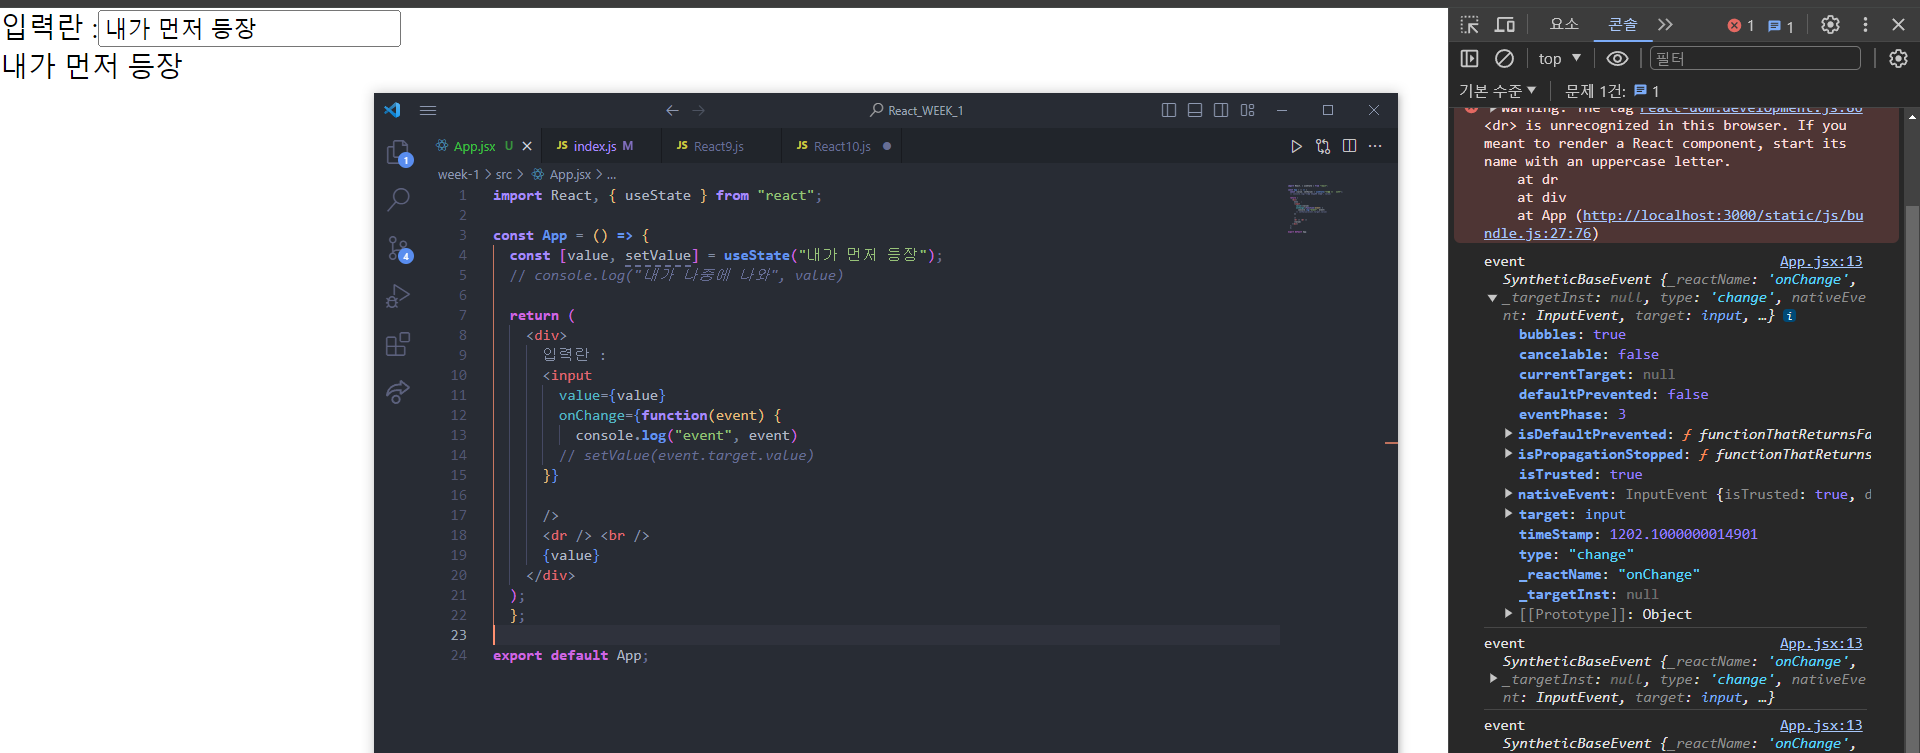Screen dimensions: 1920x753
Task: Open changes with the compare icon
Action: coord(1323,146)
